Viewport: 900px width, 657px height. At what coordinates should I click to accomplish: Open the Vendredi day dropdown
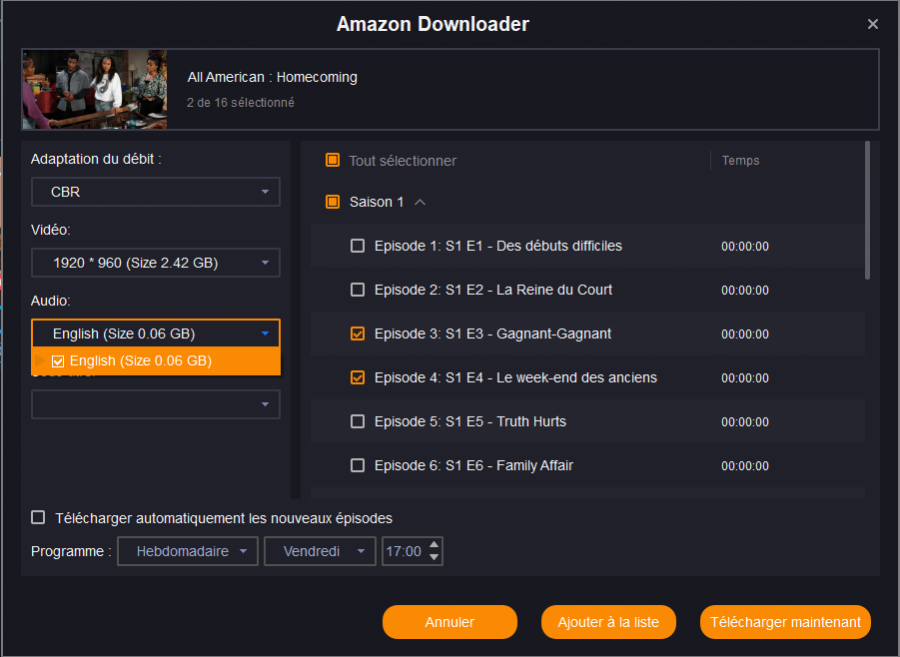[320, 551]
